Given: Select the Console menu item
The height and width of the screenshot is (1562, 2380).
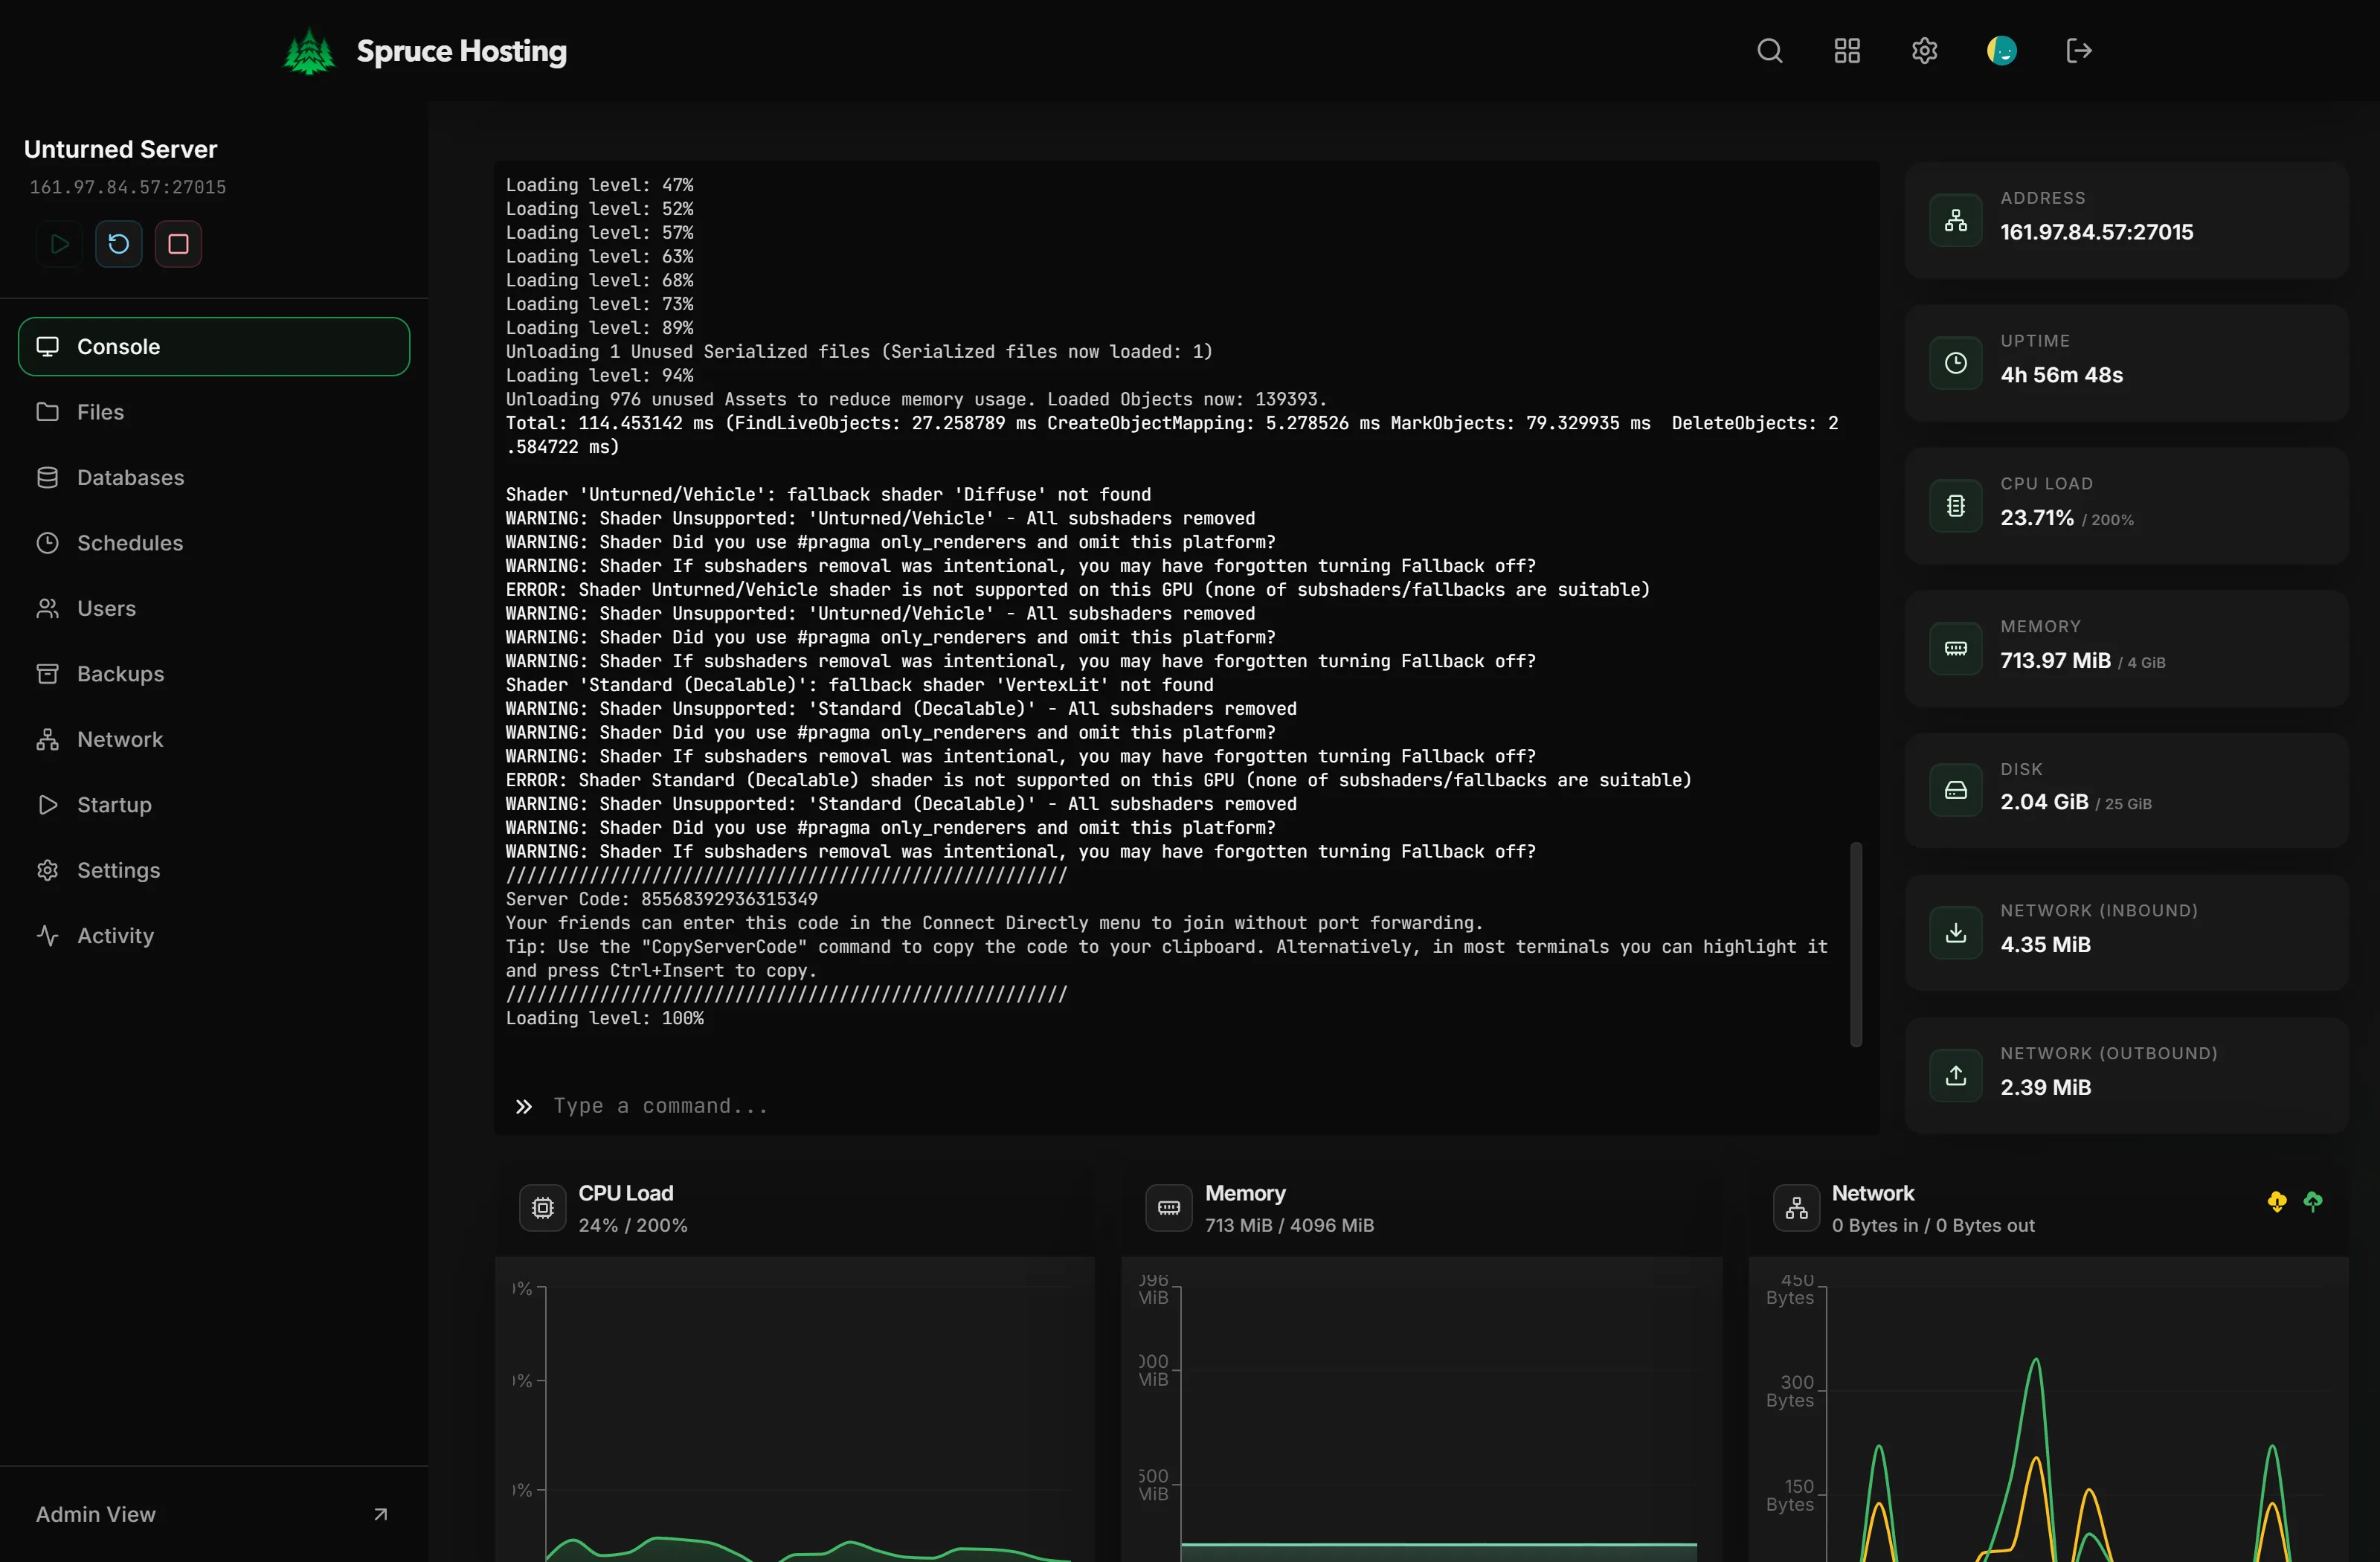Looking at the screenshot, I should (x=214, y=347).
